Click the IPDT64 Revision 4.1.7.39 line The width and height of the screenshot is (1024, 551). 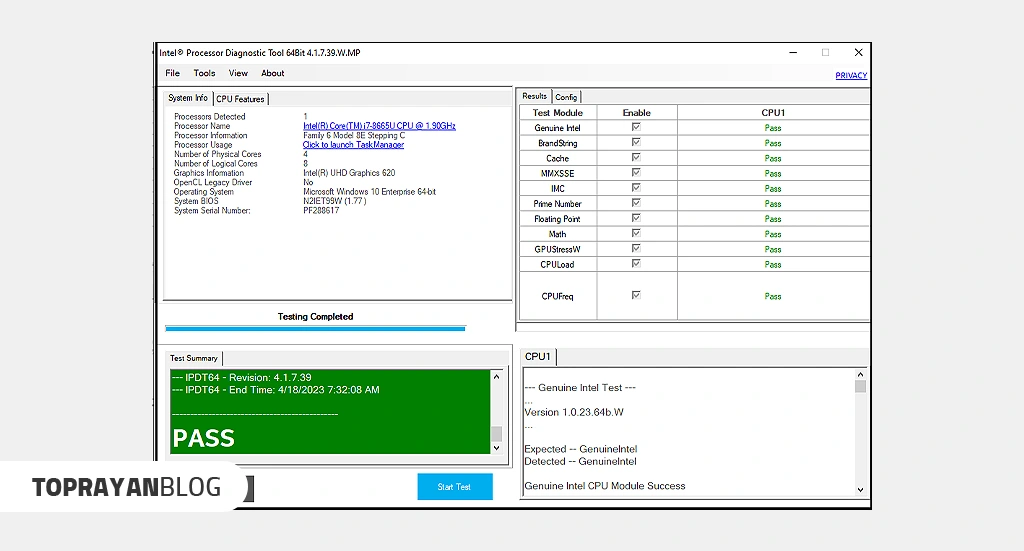point(242,377)
